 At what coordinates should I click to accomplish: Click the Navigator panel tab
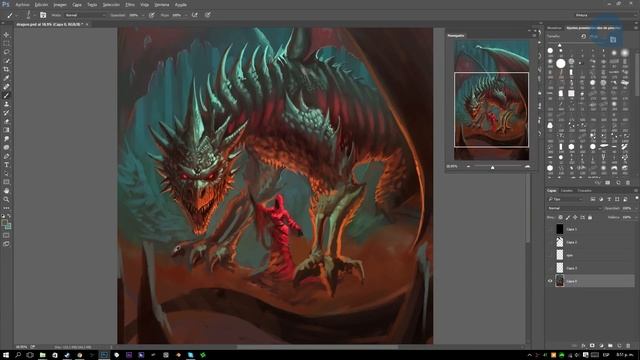tap(456, 36)
